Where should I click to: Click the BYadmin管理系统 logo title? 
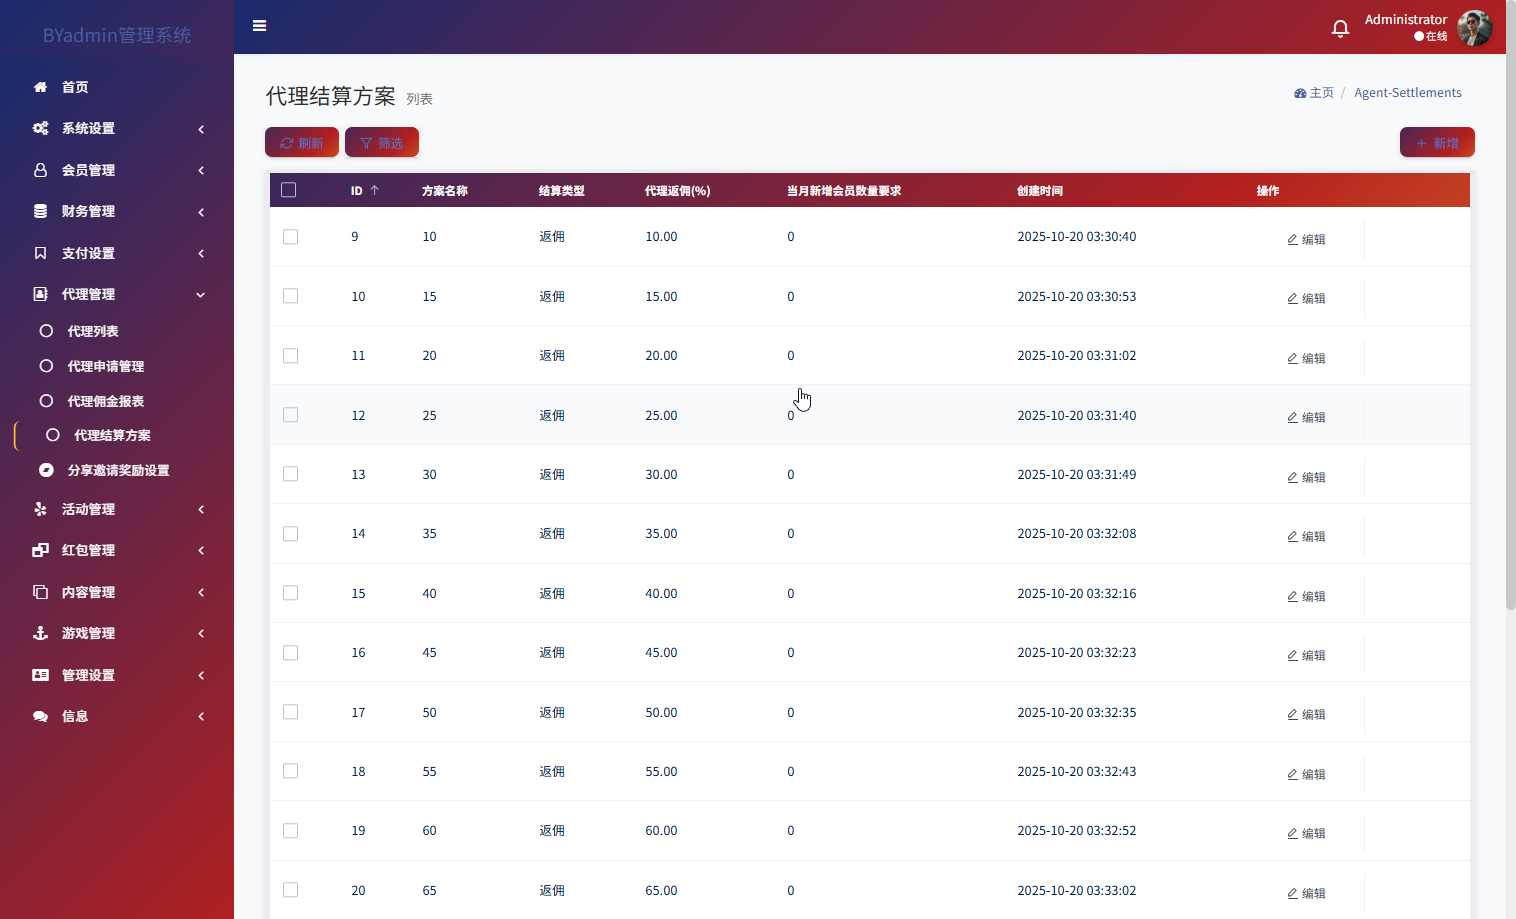117,35
